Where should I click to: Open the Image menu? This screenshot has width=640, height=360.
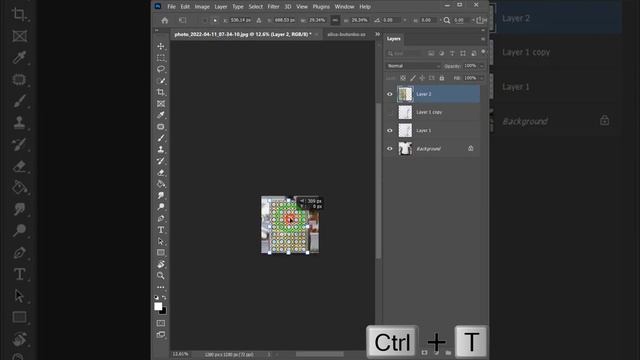[202, 7]
